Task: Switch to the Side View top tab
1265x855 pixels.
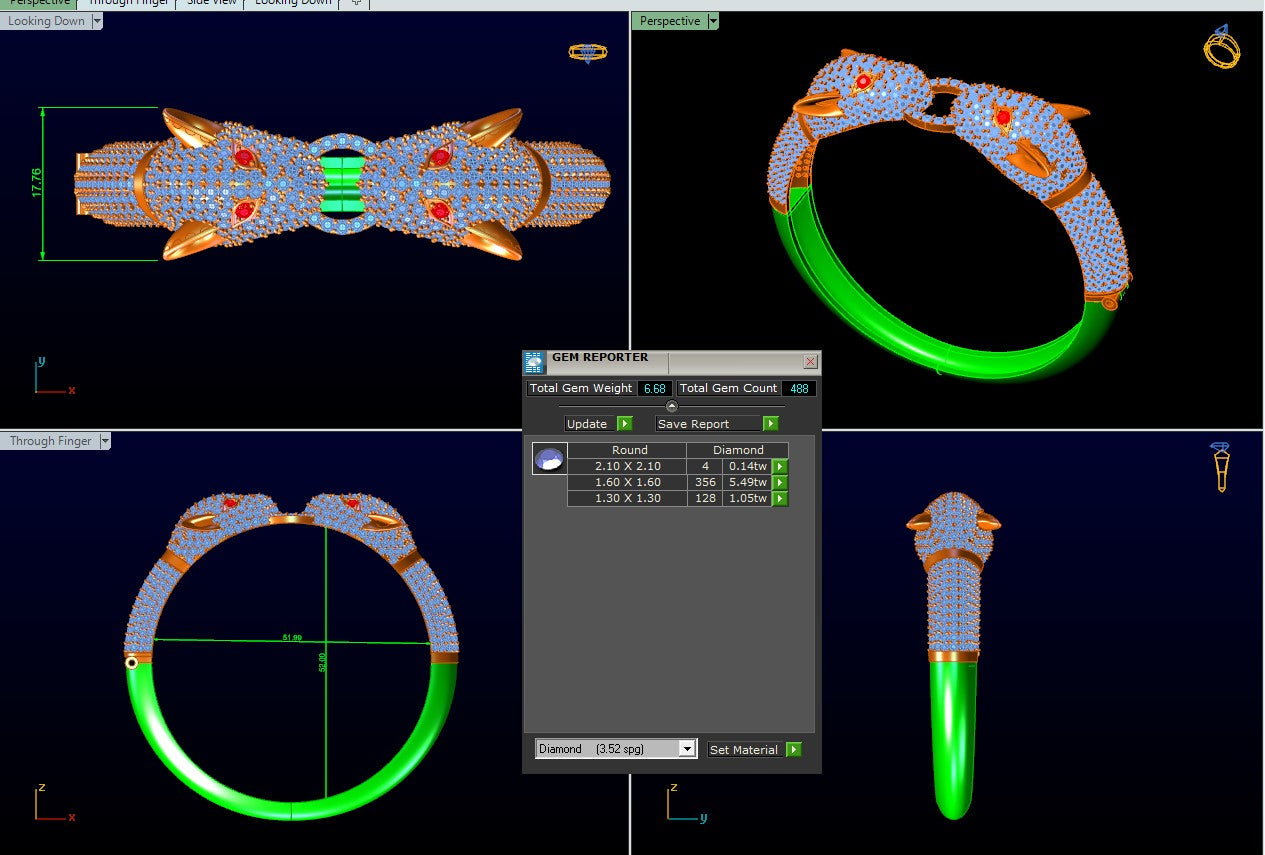Action: (x=212, y=3)
